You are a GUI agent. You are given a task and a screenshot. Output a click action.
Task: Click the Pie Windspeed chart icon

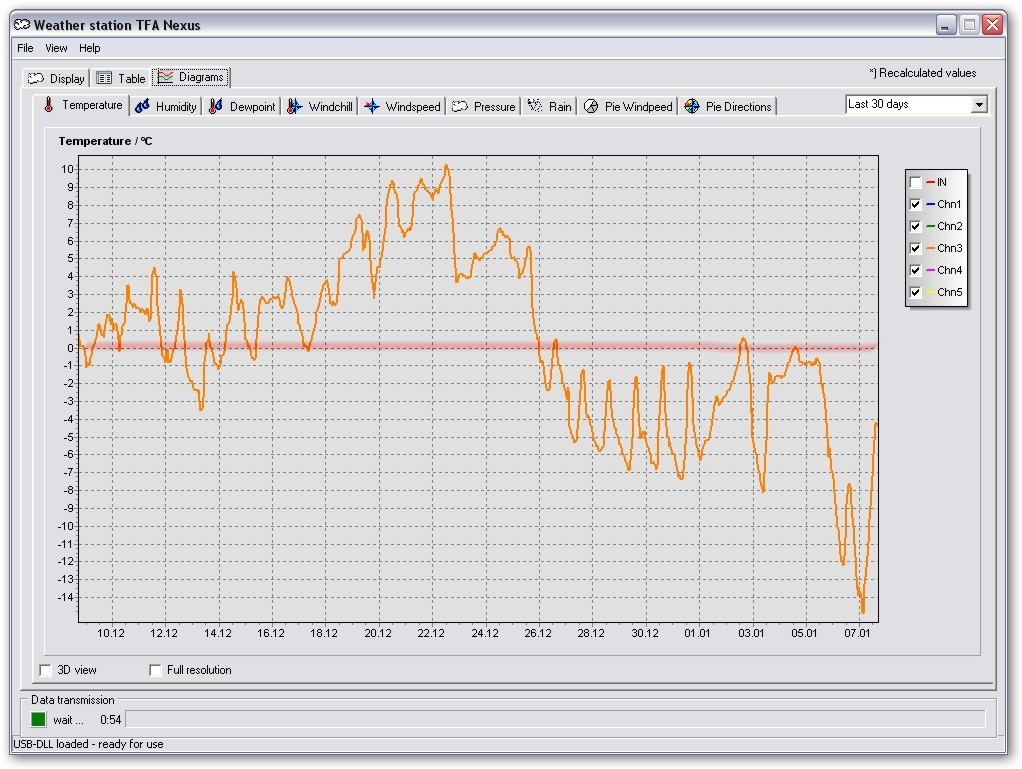coord(591,106)
